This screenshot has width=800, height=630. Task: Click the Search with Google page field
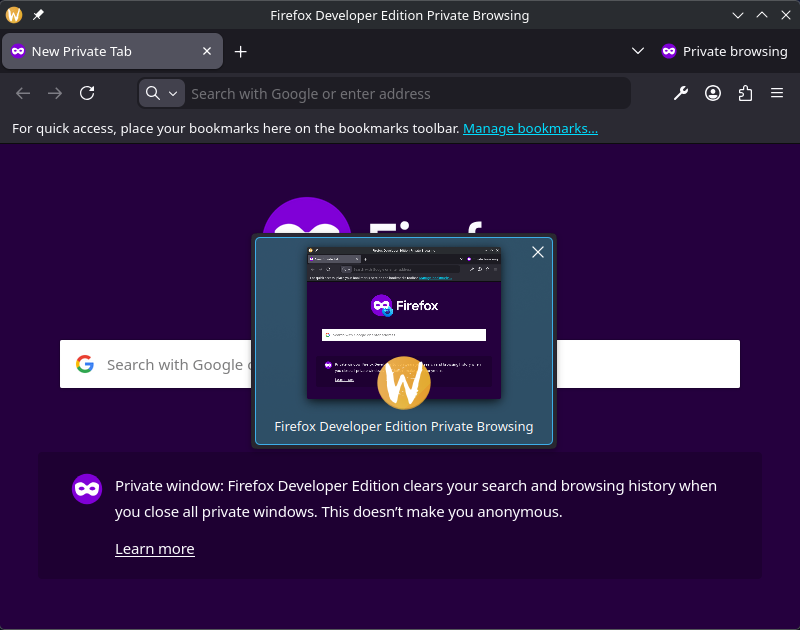tap(170, 364)
